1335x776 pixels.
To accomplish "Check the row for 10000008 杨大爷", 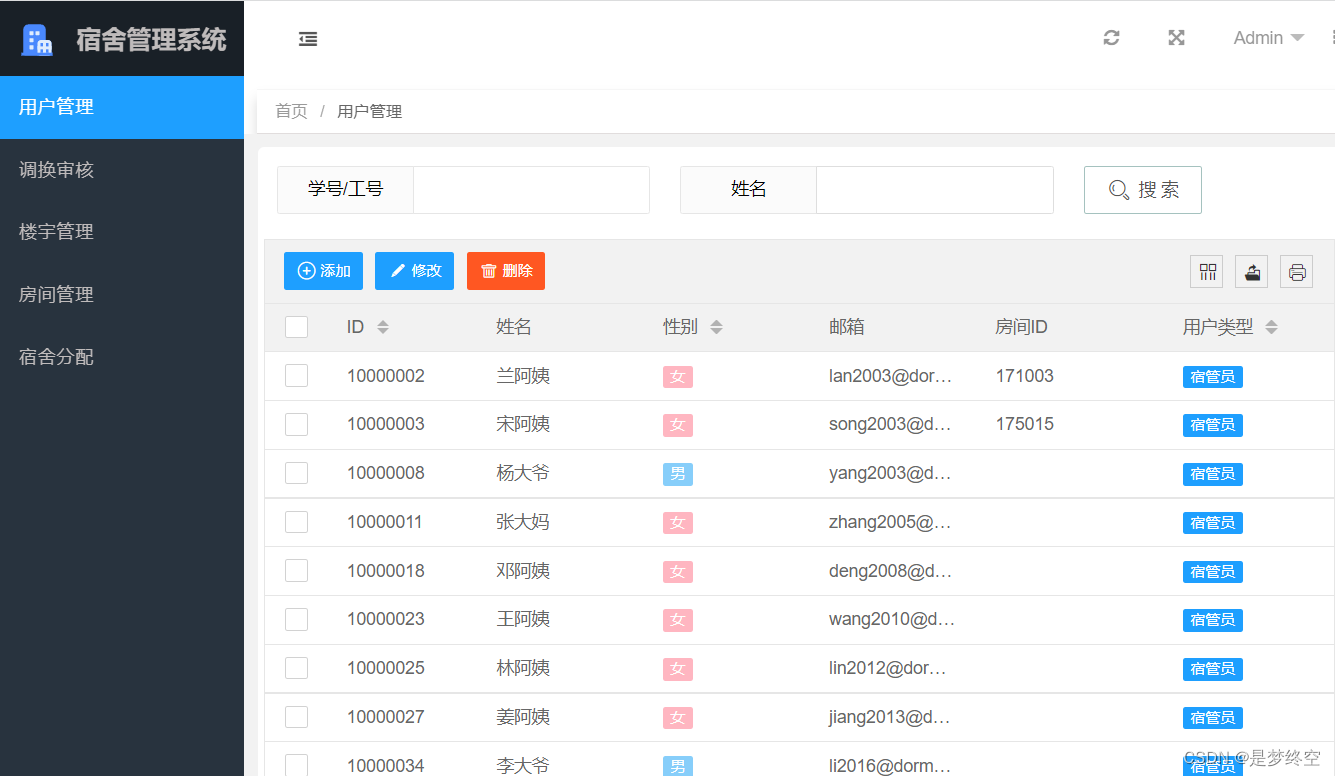I will point(297,473).
